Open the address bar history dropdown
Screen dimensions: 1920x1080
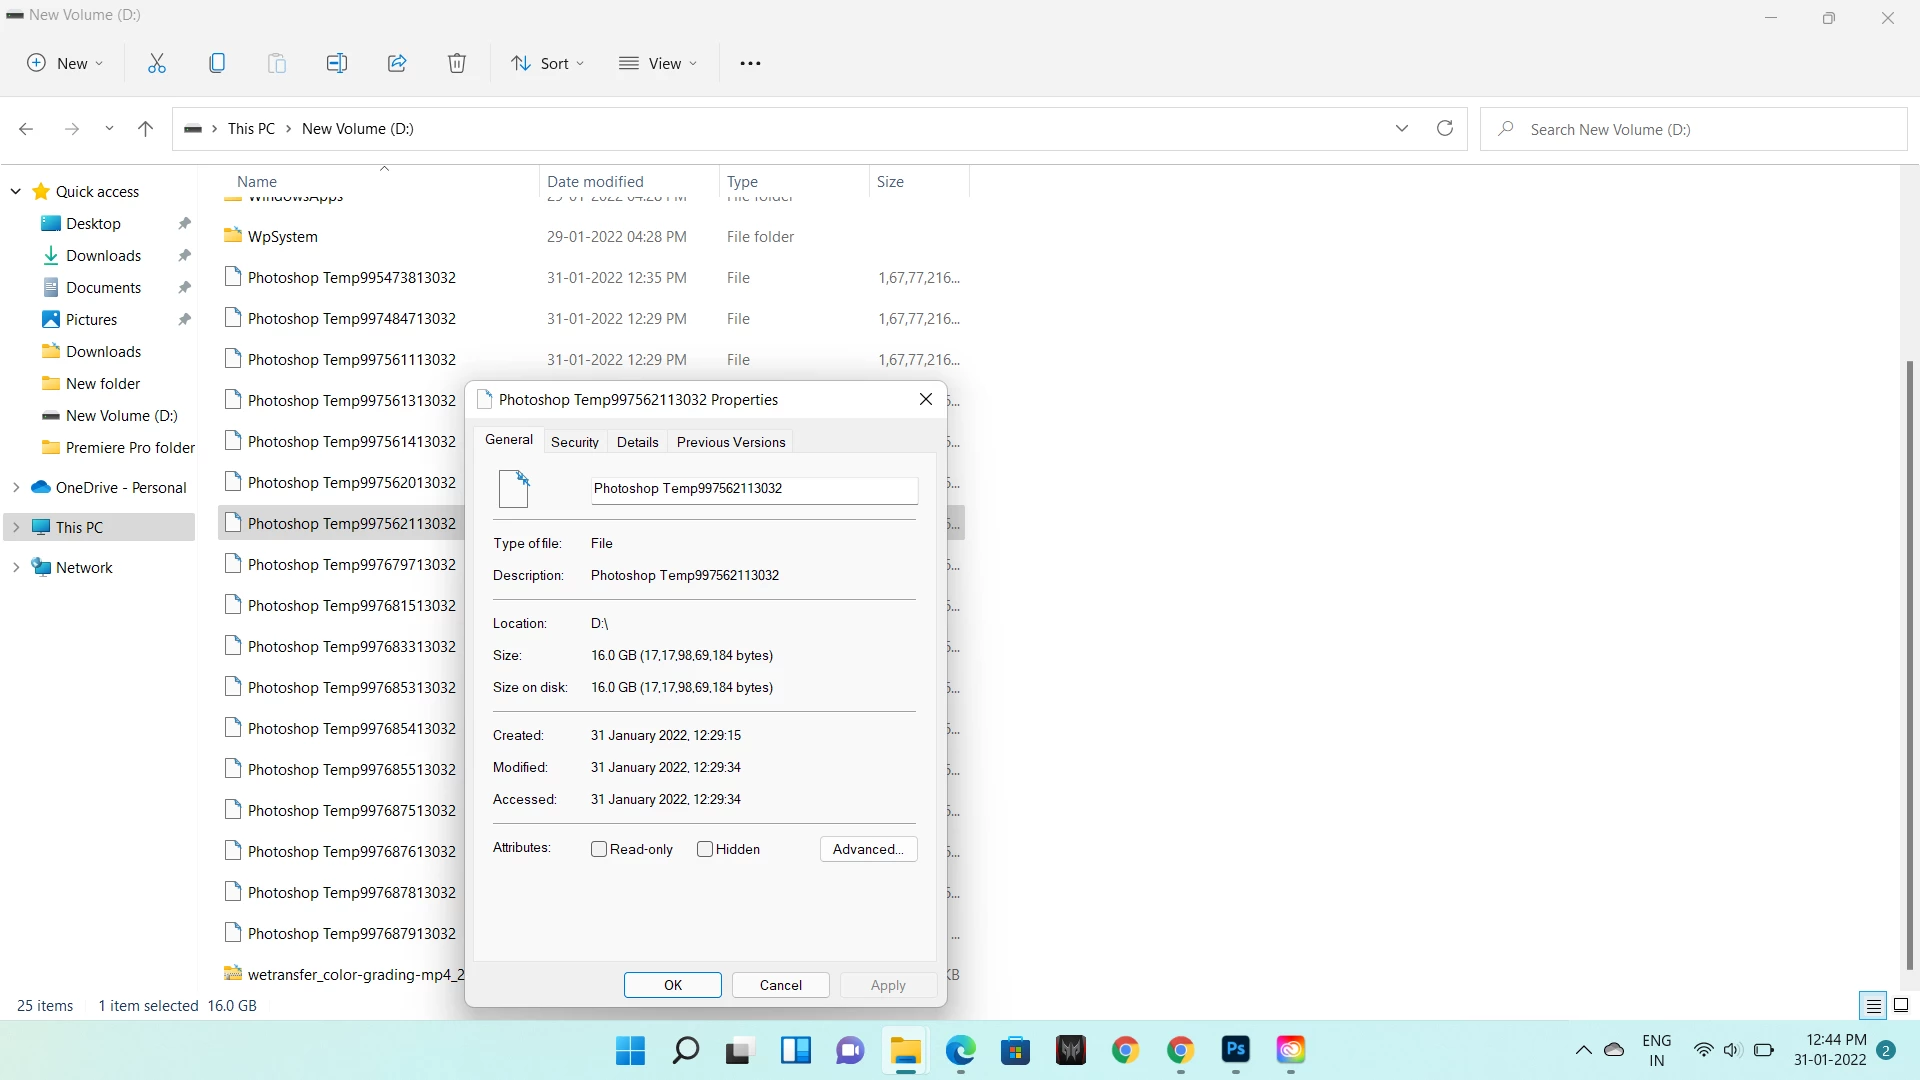[x=1402, y=128]
